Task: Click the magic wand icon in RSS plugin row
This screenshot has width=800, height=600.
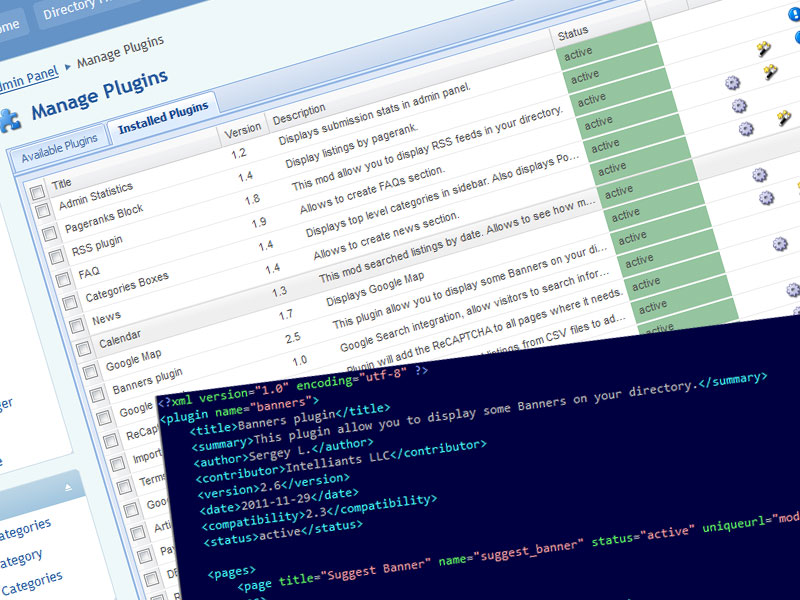Action: pyautogui.click(x=764, y=48)
